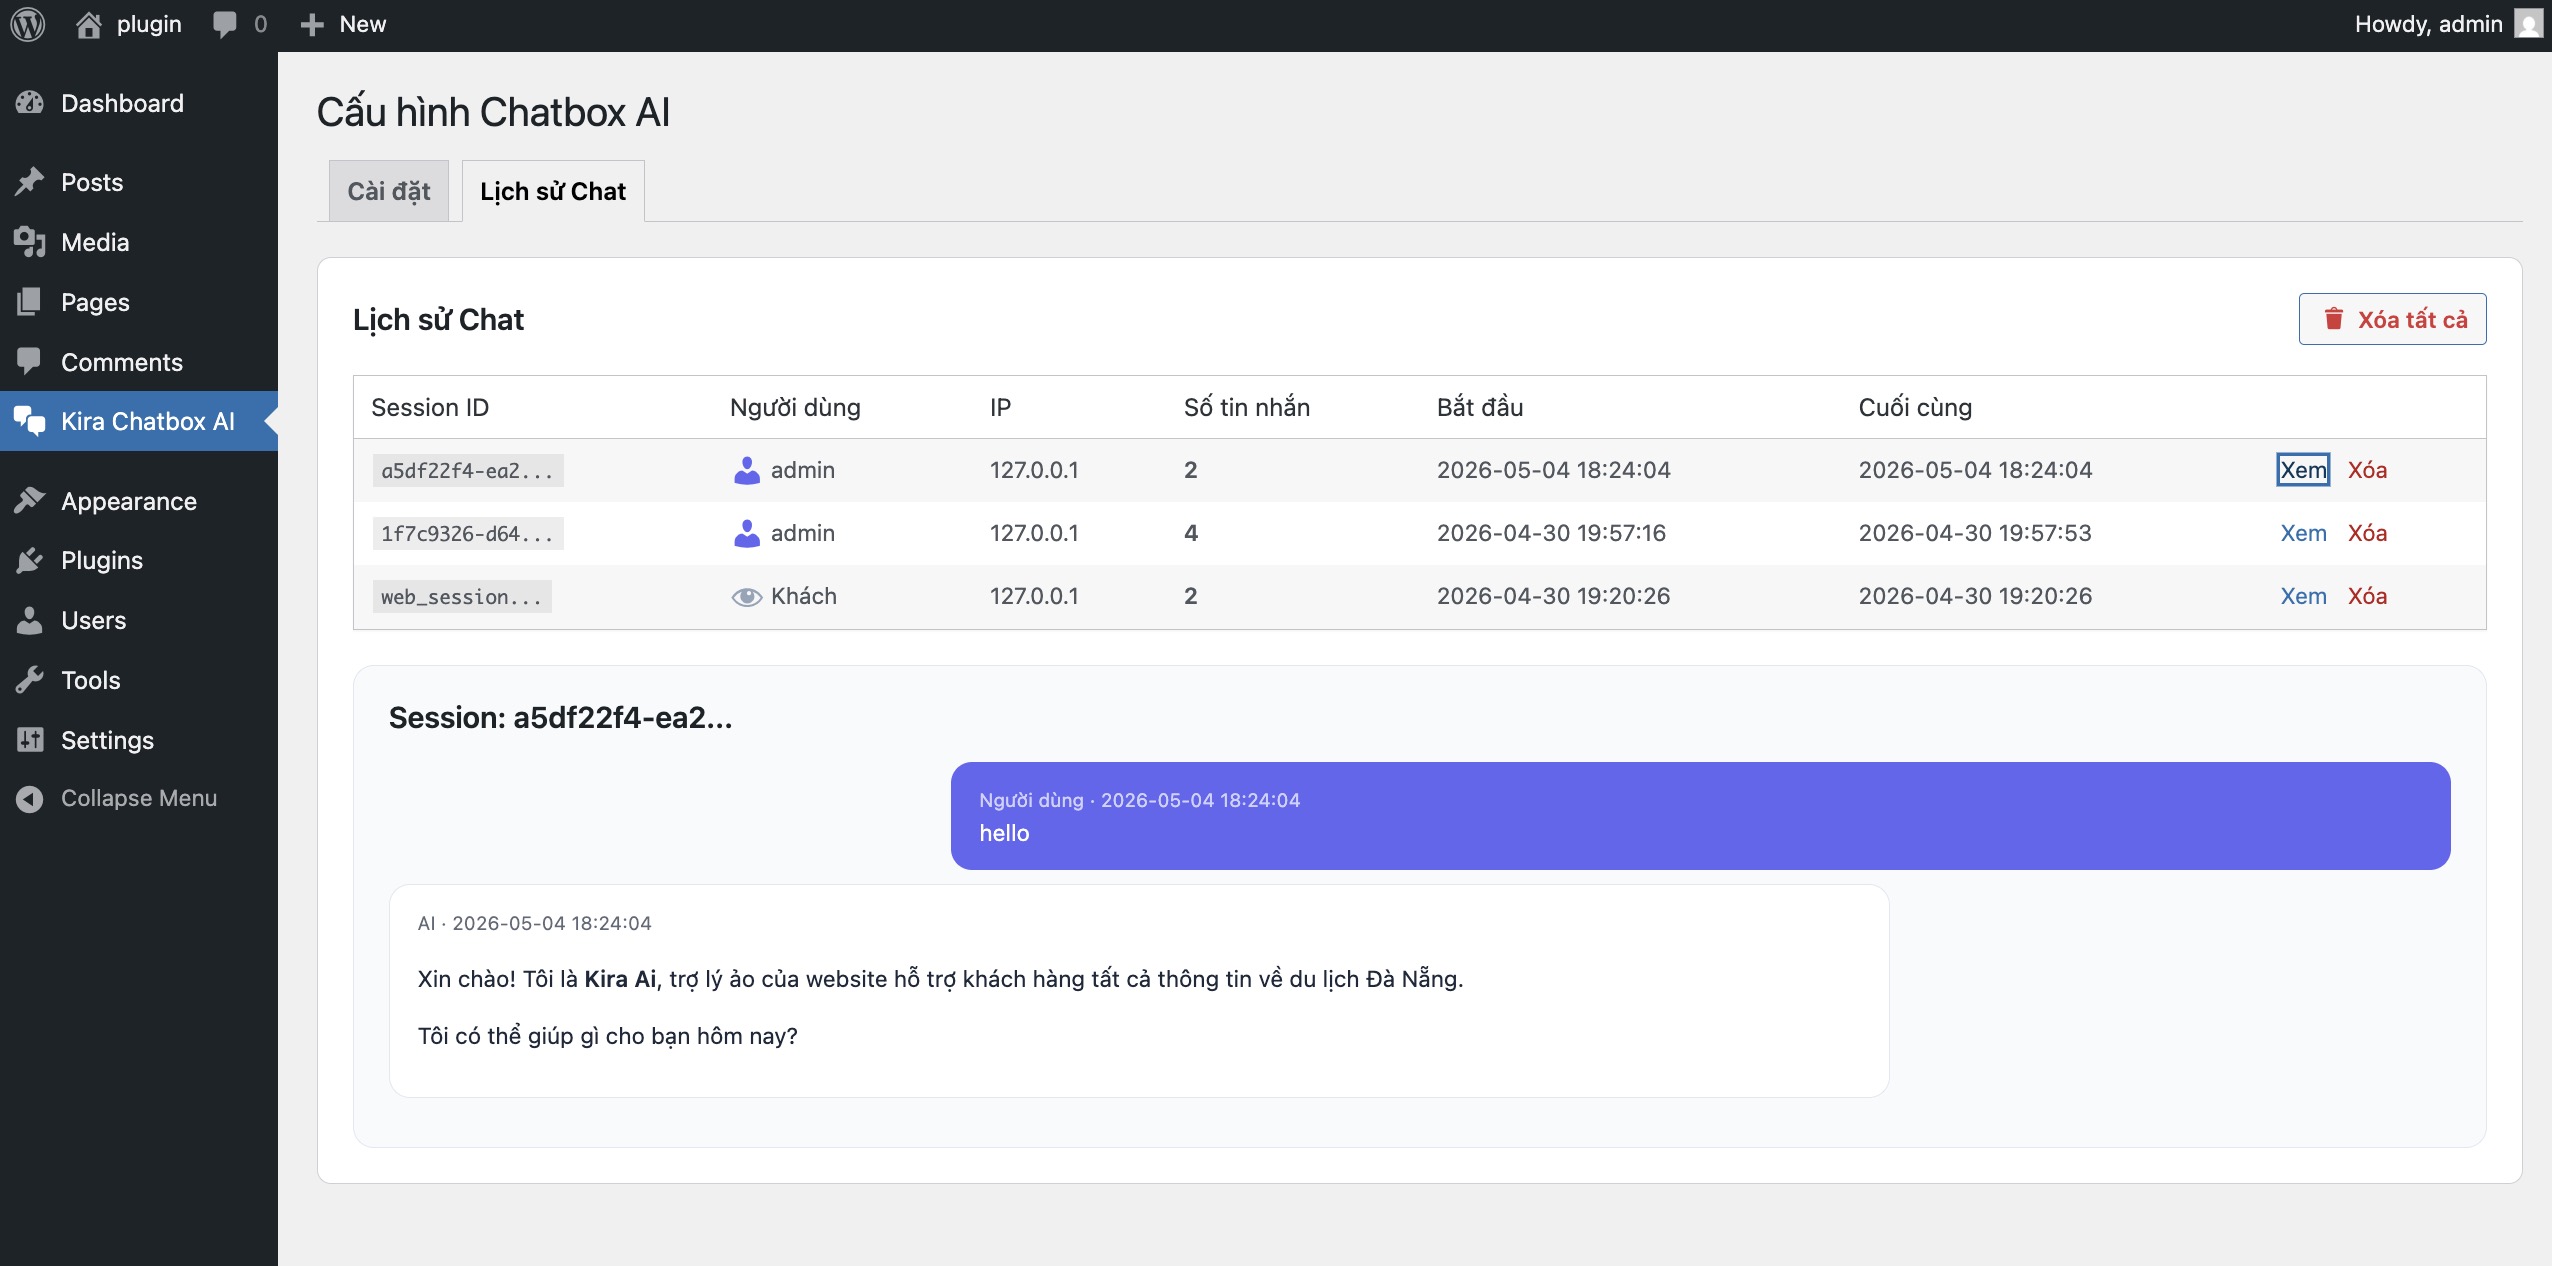The image size is (2552, 1266).
Task: Click plugin site name link
Action: pyautogui.click(x=149, y=24)
